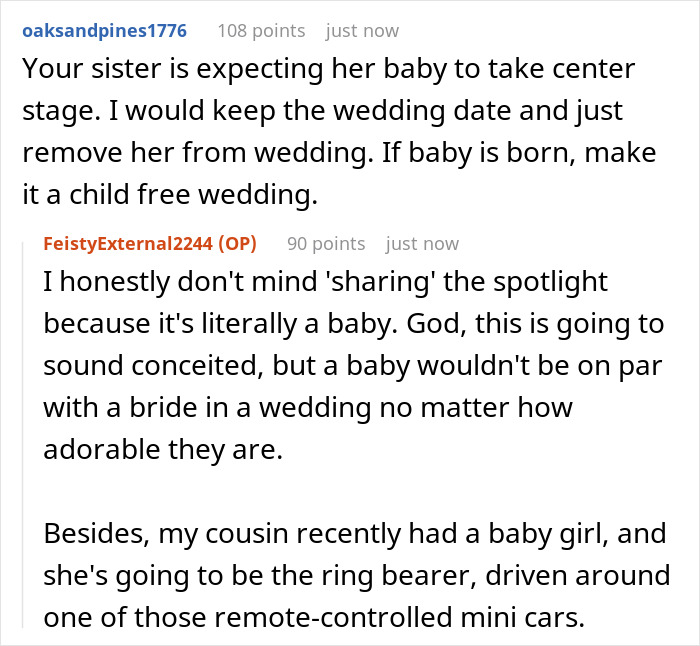Collapse reply thread via vertical line
Viewport: 700px width, 646px height.
click(x=22, y=430)
